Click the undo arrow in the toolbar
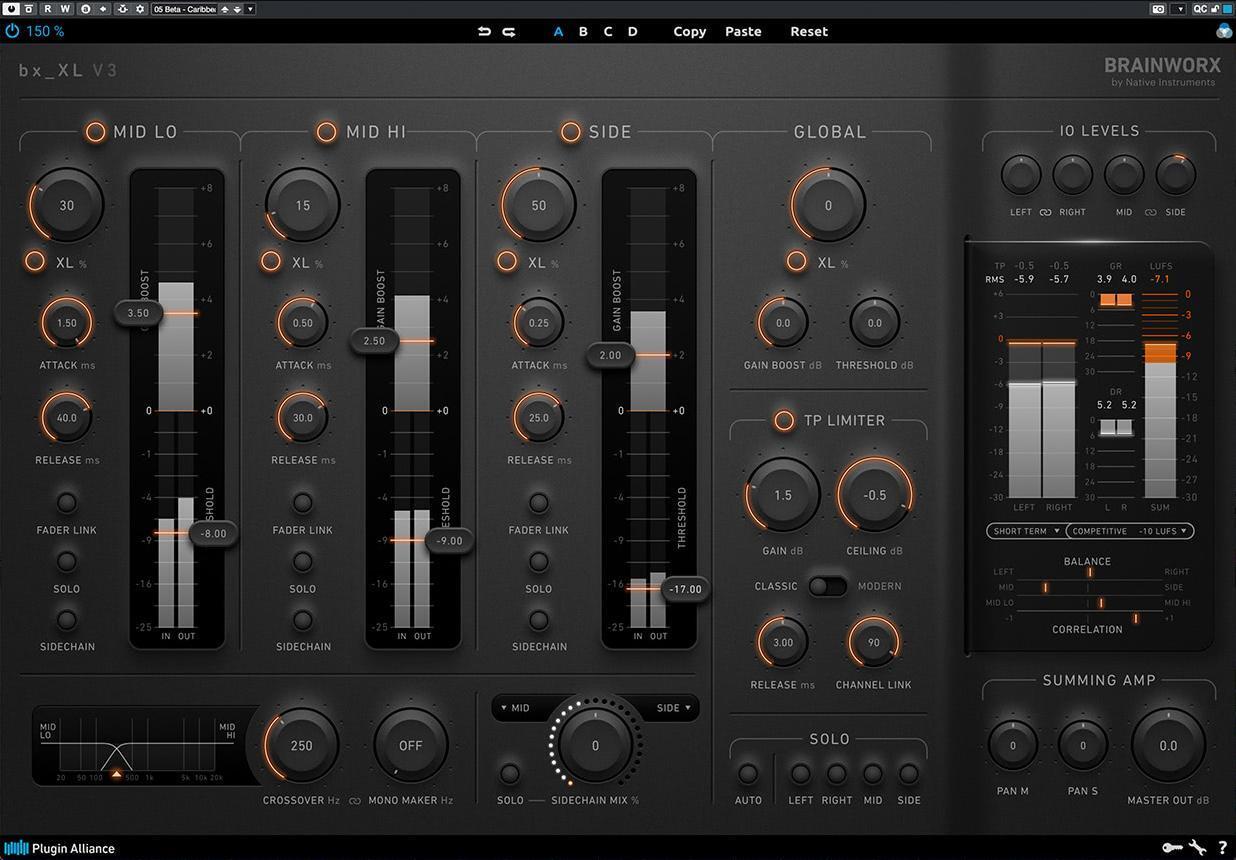Viewport: 1236px width, 860px height. click(484, 31)
